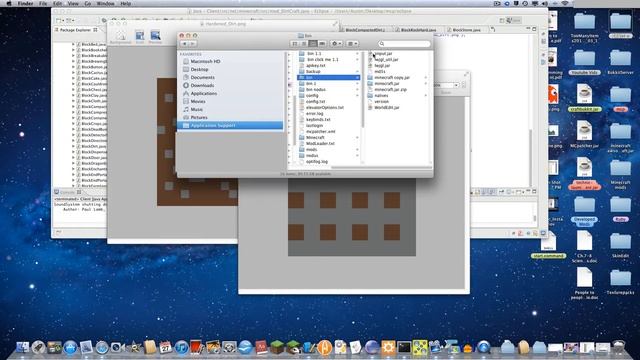This screenshot has height=360, width=640.
Task: Select BlockDirt.java in Package Explorer
Action: point(93,146)
